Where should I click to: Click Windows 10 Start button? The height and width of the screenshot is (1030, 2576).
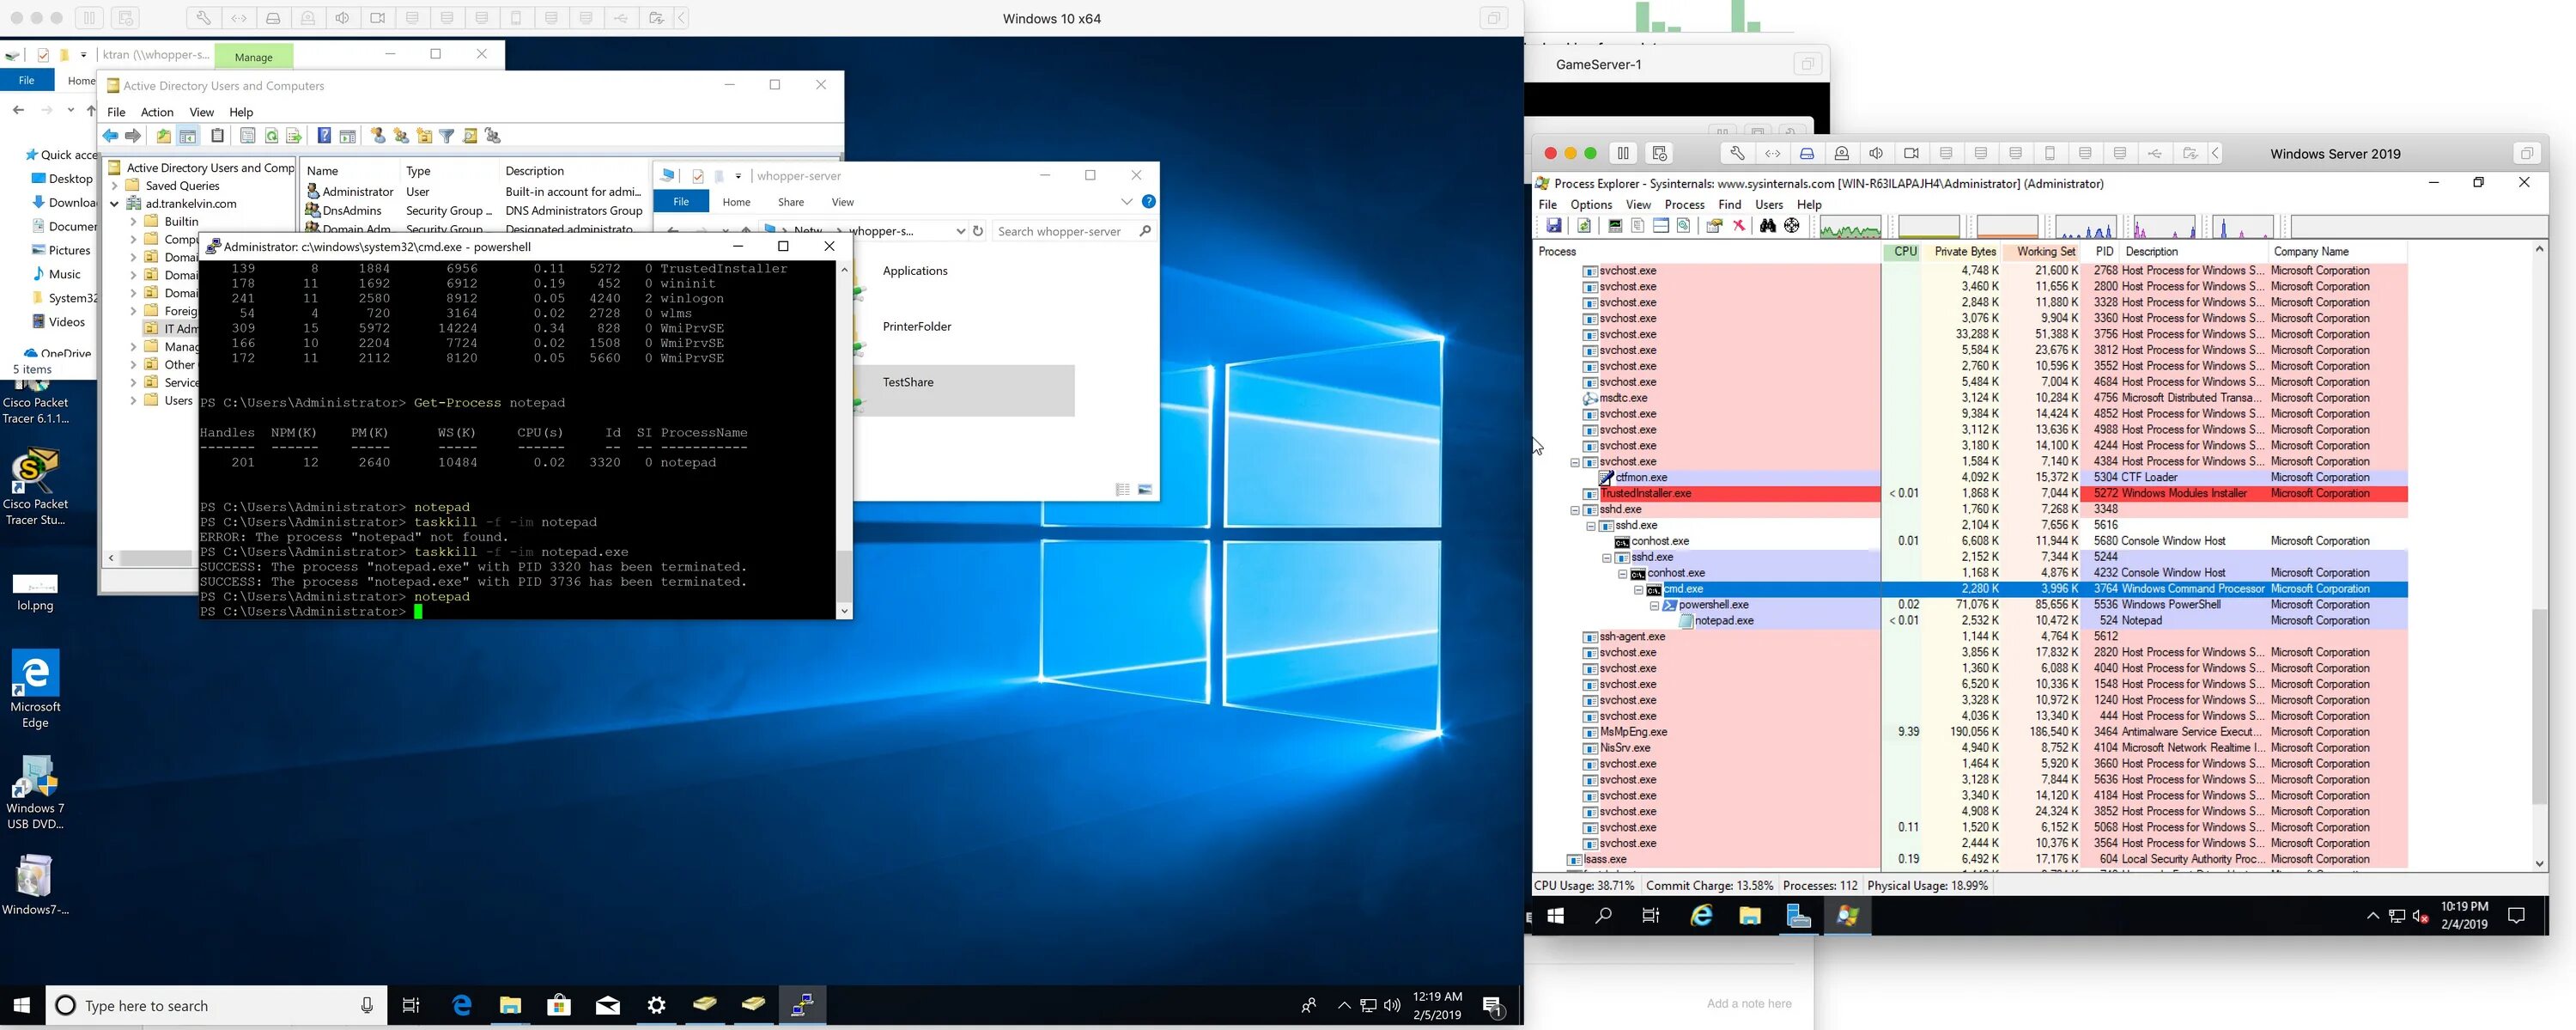(x=22, y=1005)
